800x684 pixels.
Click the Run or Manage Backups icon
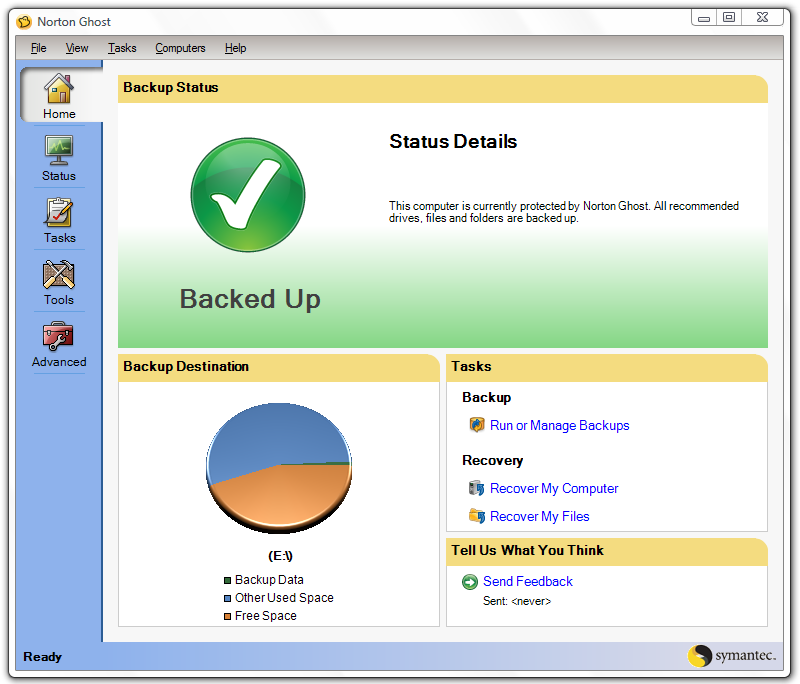tap(477, 425)
